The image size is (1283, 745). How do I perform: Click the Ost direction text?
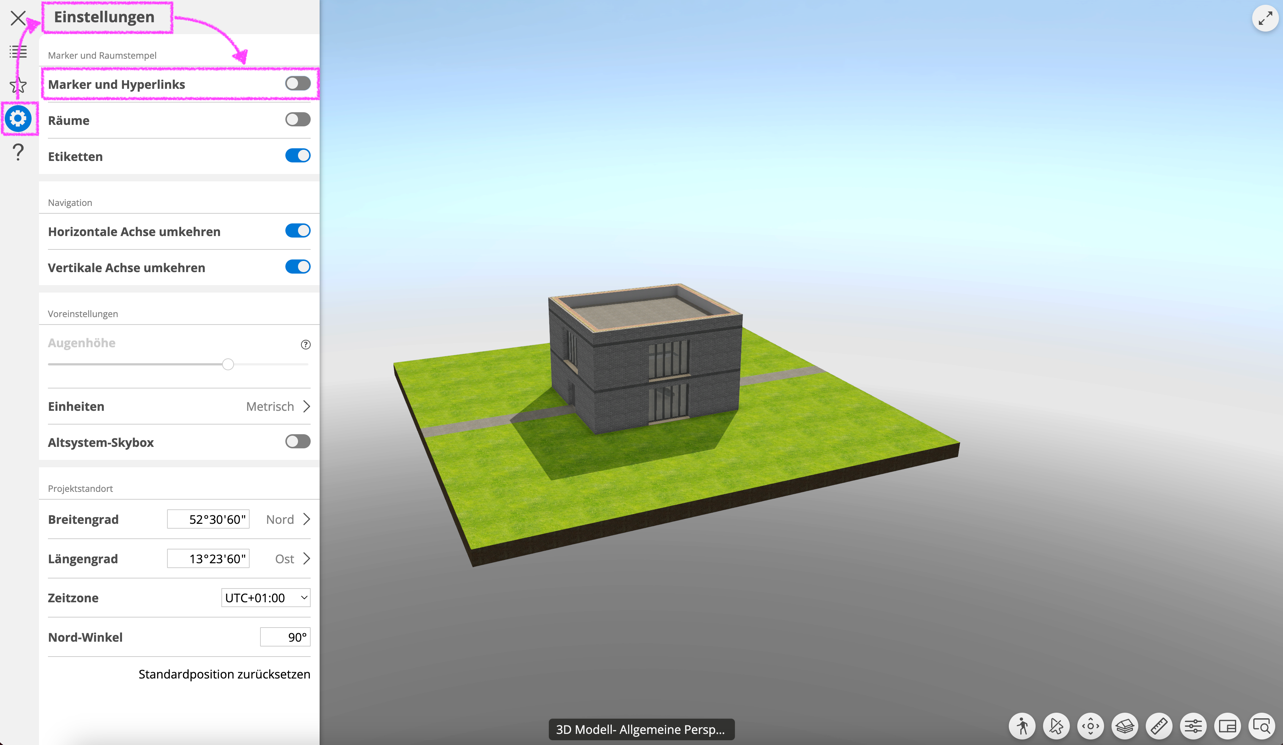tap(285, 558)
